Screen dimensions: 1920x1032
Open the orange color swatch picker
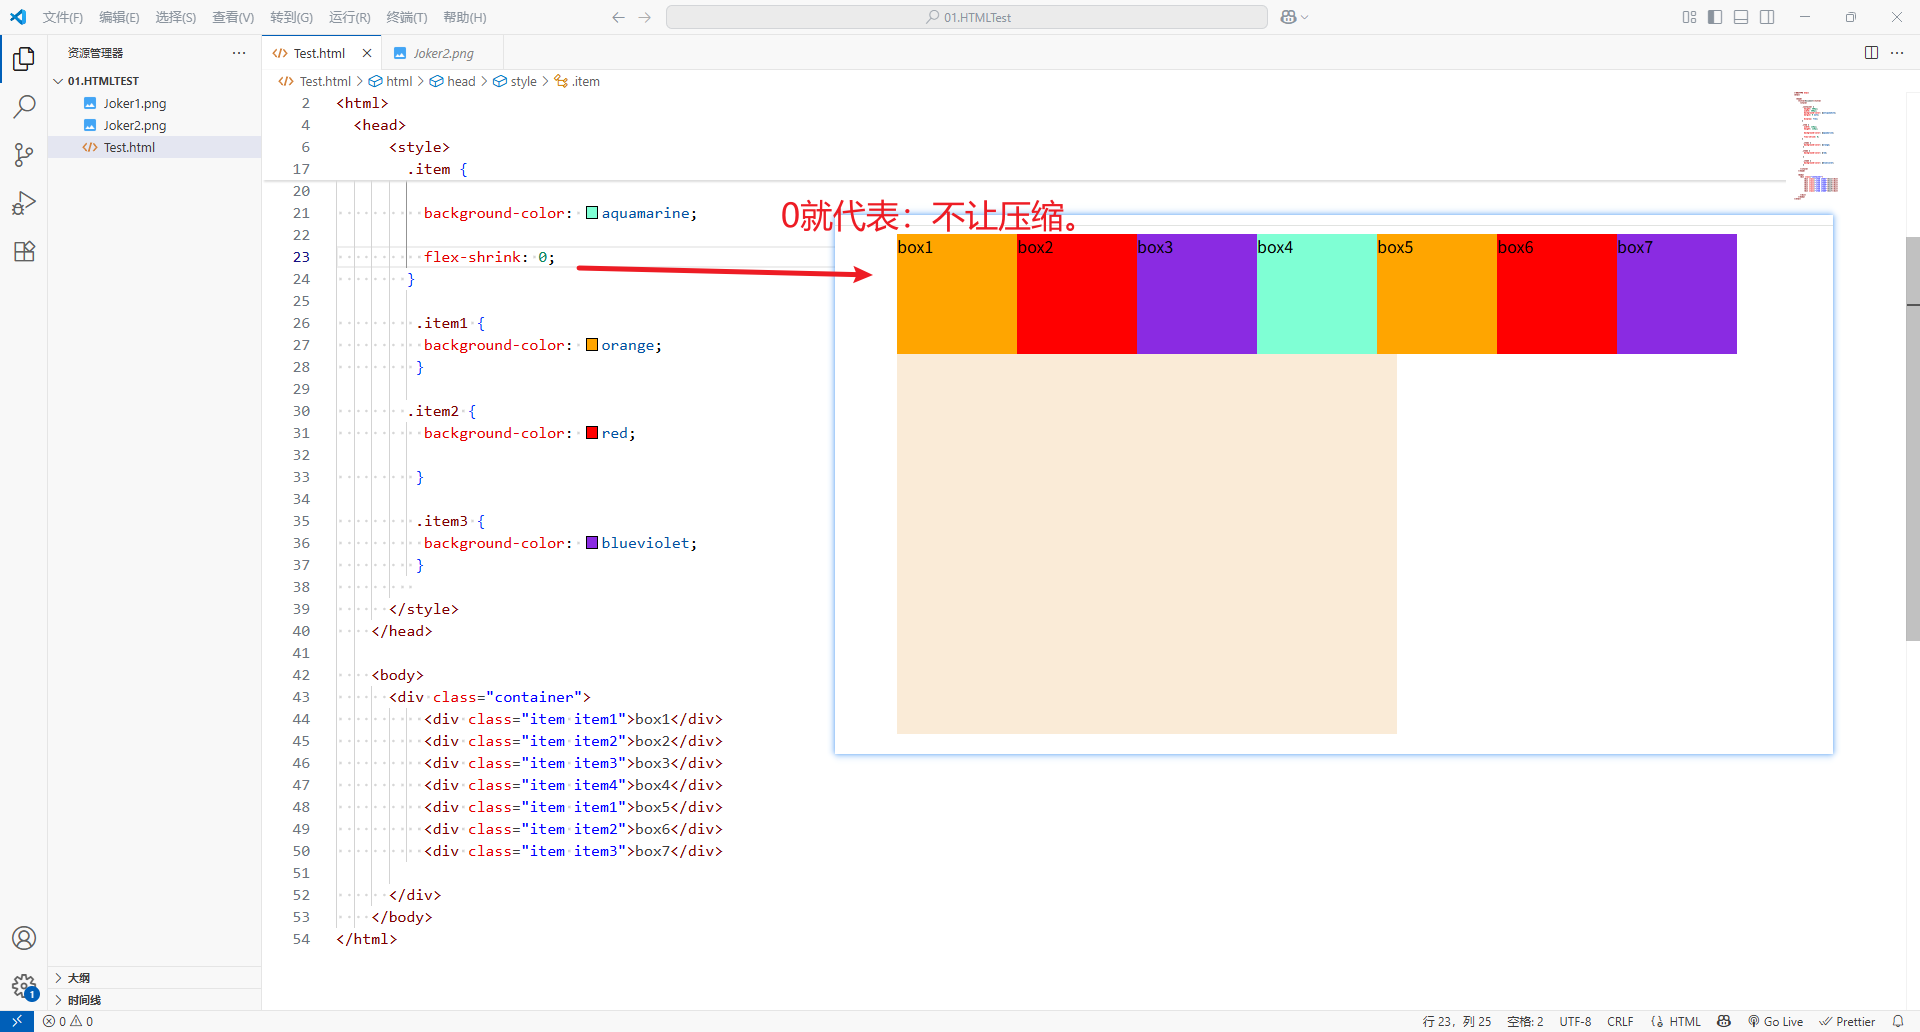[x=592, y=345]
